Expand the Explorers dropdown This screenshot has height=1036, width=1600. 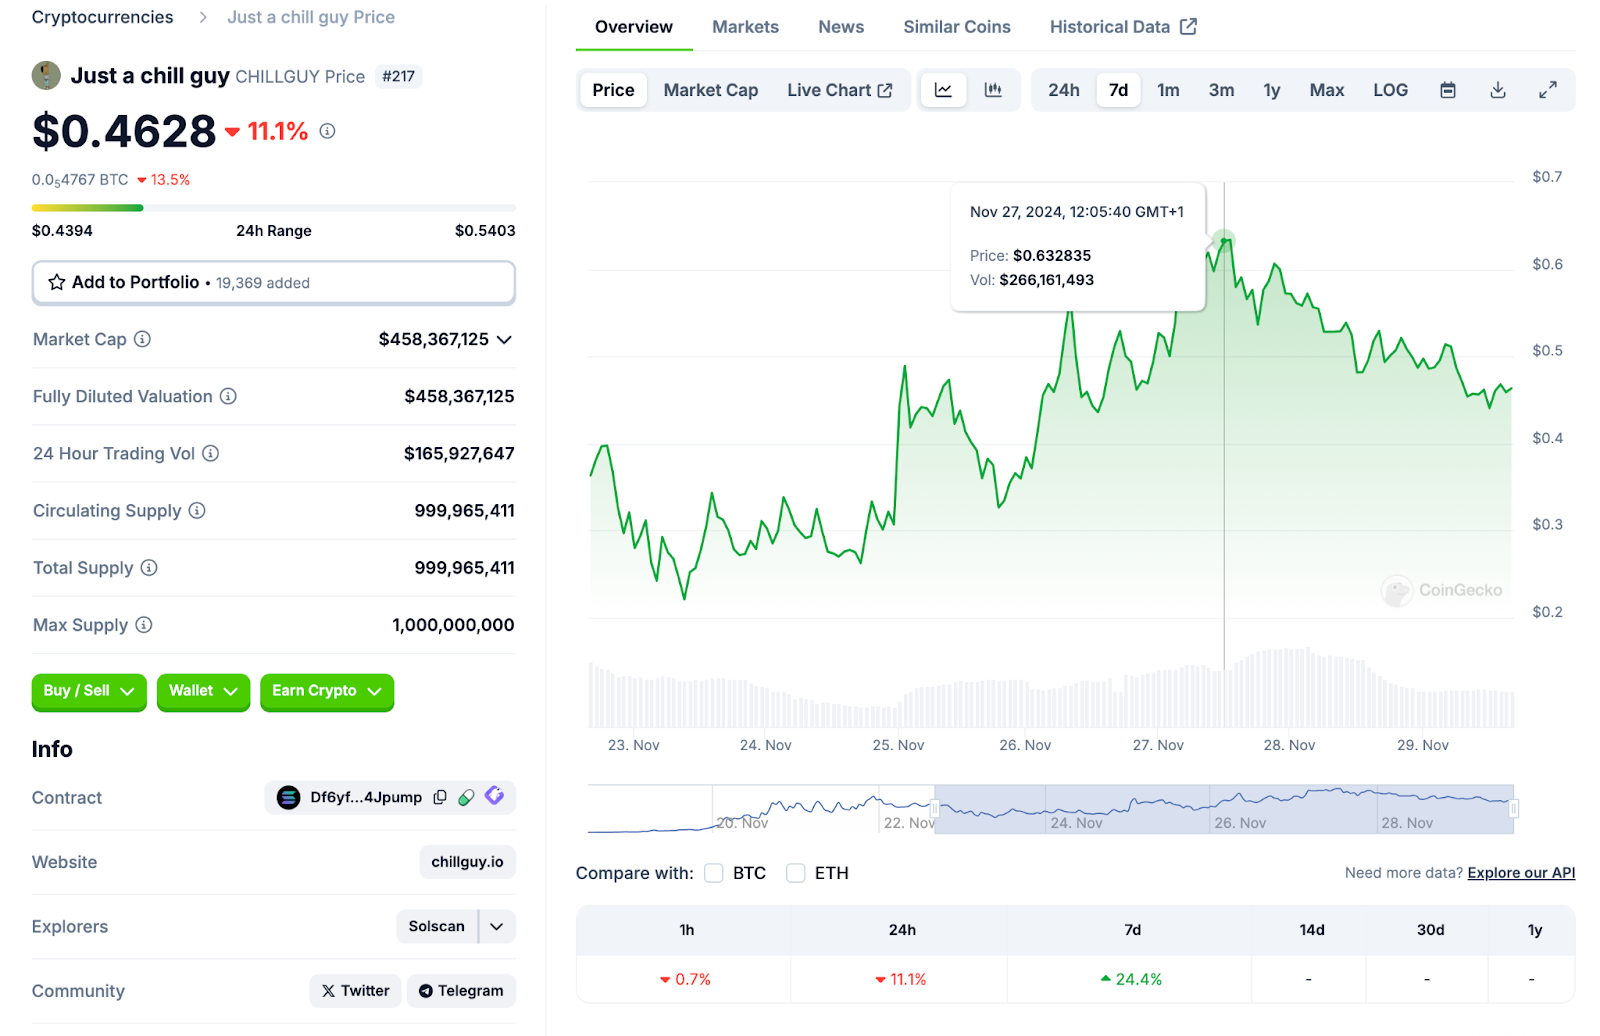click(496, 926)
